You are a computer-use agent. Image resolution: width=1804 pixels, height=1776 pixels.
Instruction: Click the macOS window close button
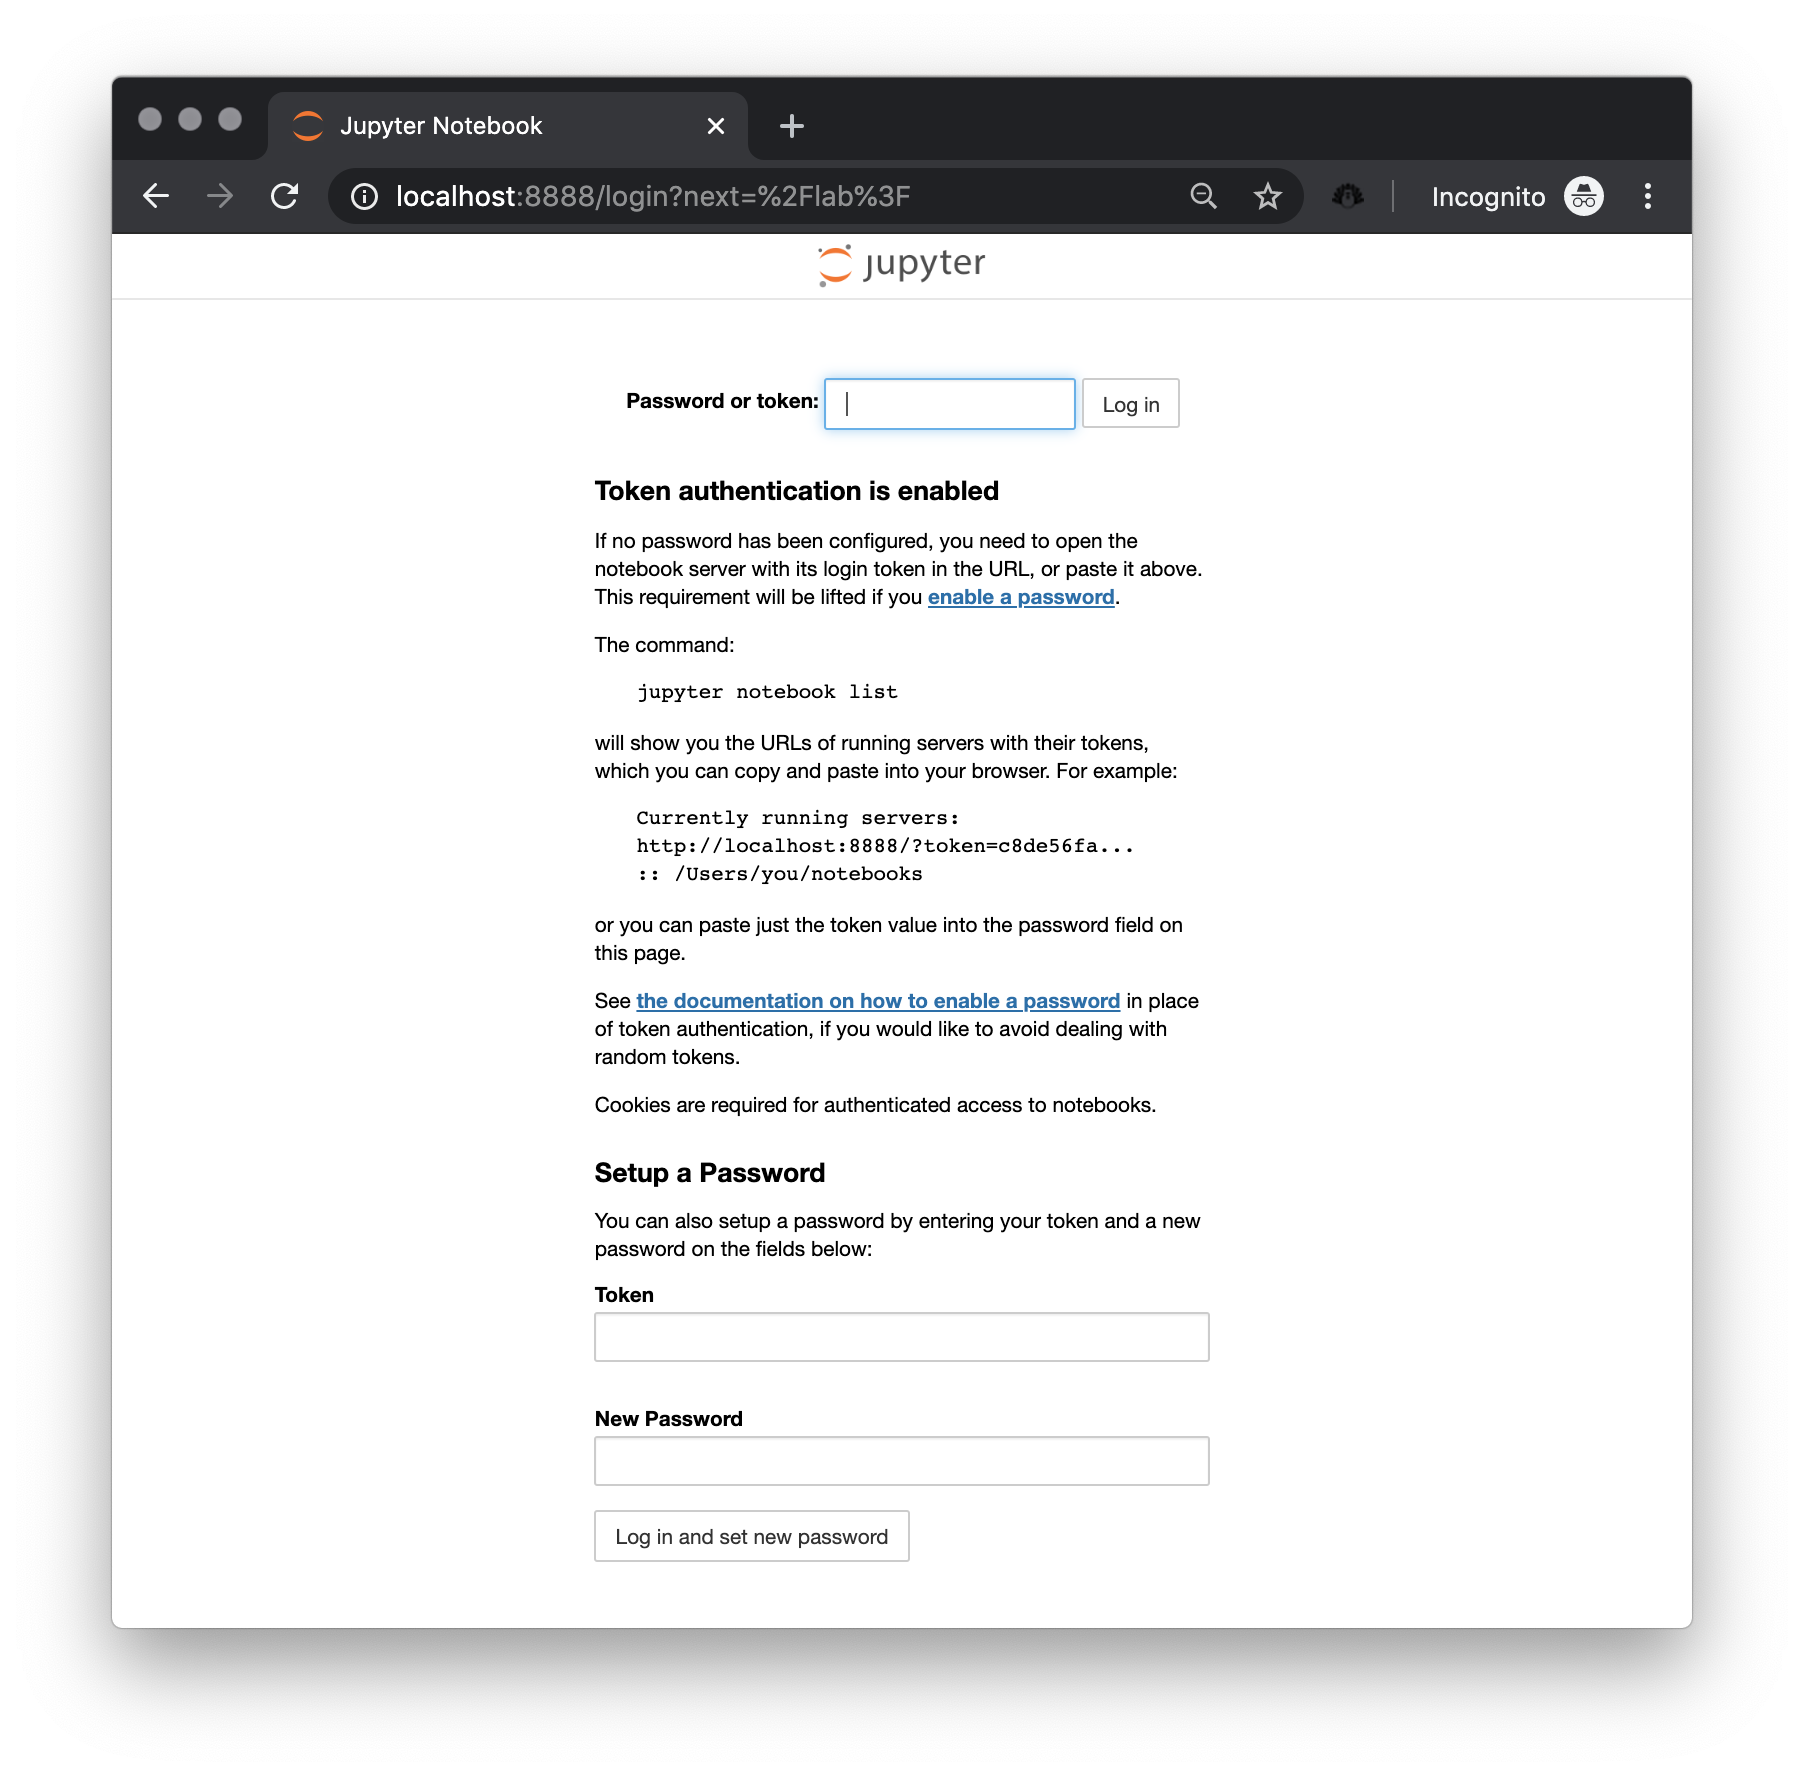150,119
